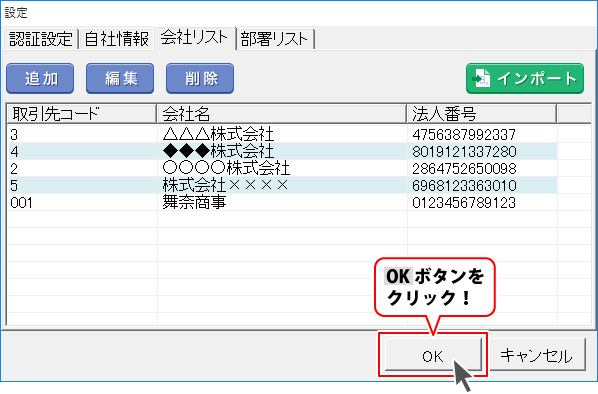The image size is (598, 394).
Task: Select the 株式会社×××× row
Action: (282, 185)
